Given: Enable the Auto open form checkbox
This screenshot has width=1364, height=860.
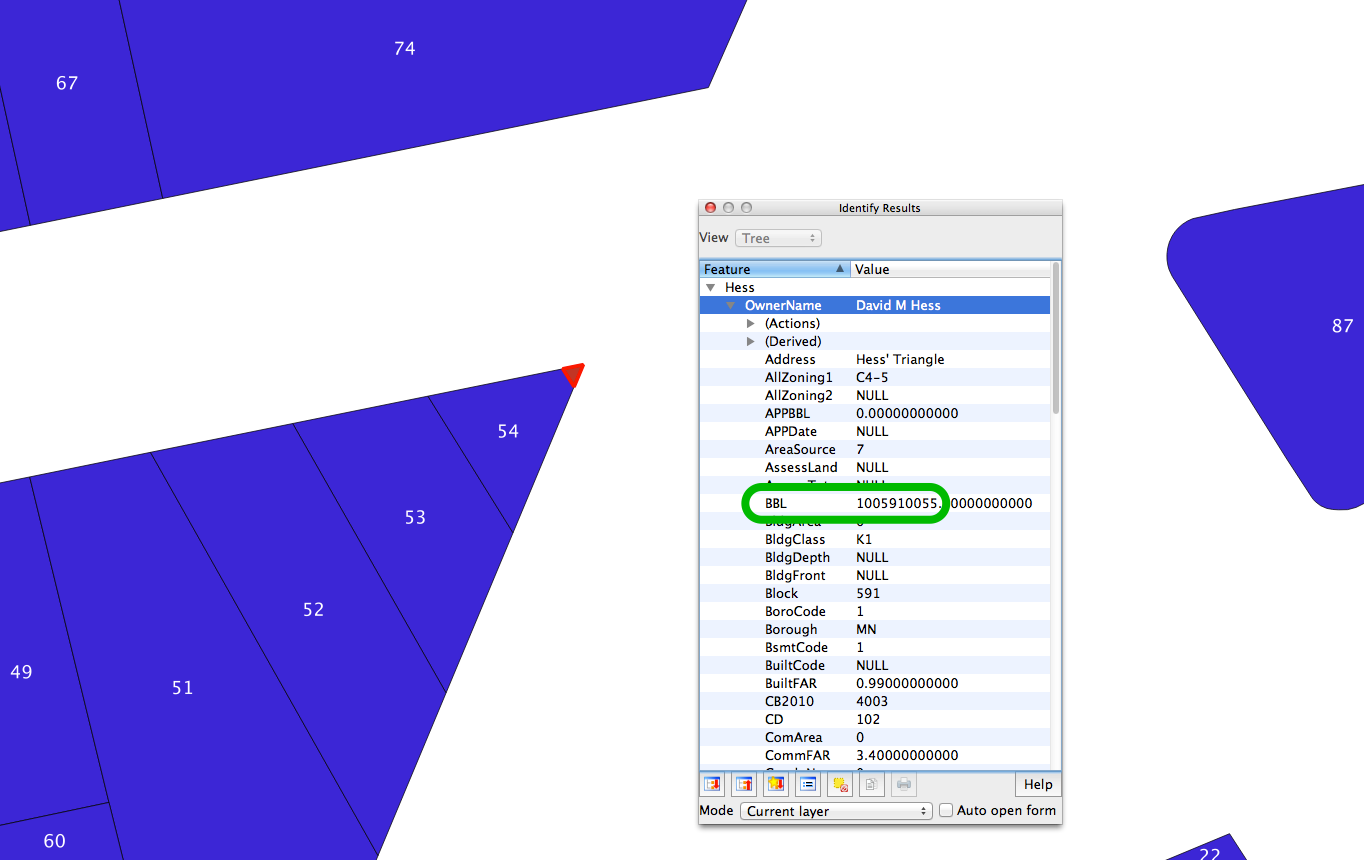Looking at the screenshot, I should click(946, 811).
